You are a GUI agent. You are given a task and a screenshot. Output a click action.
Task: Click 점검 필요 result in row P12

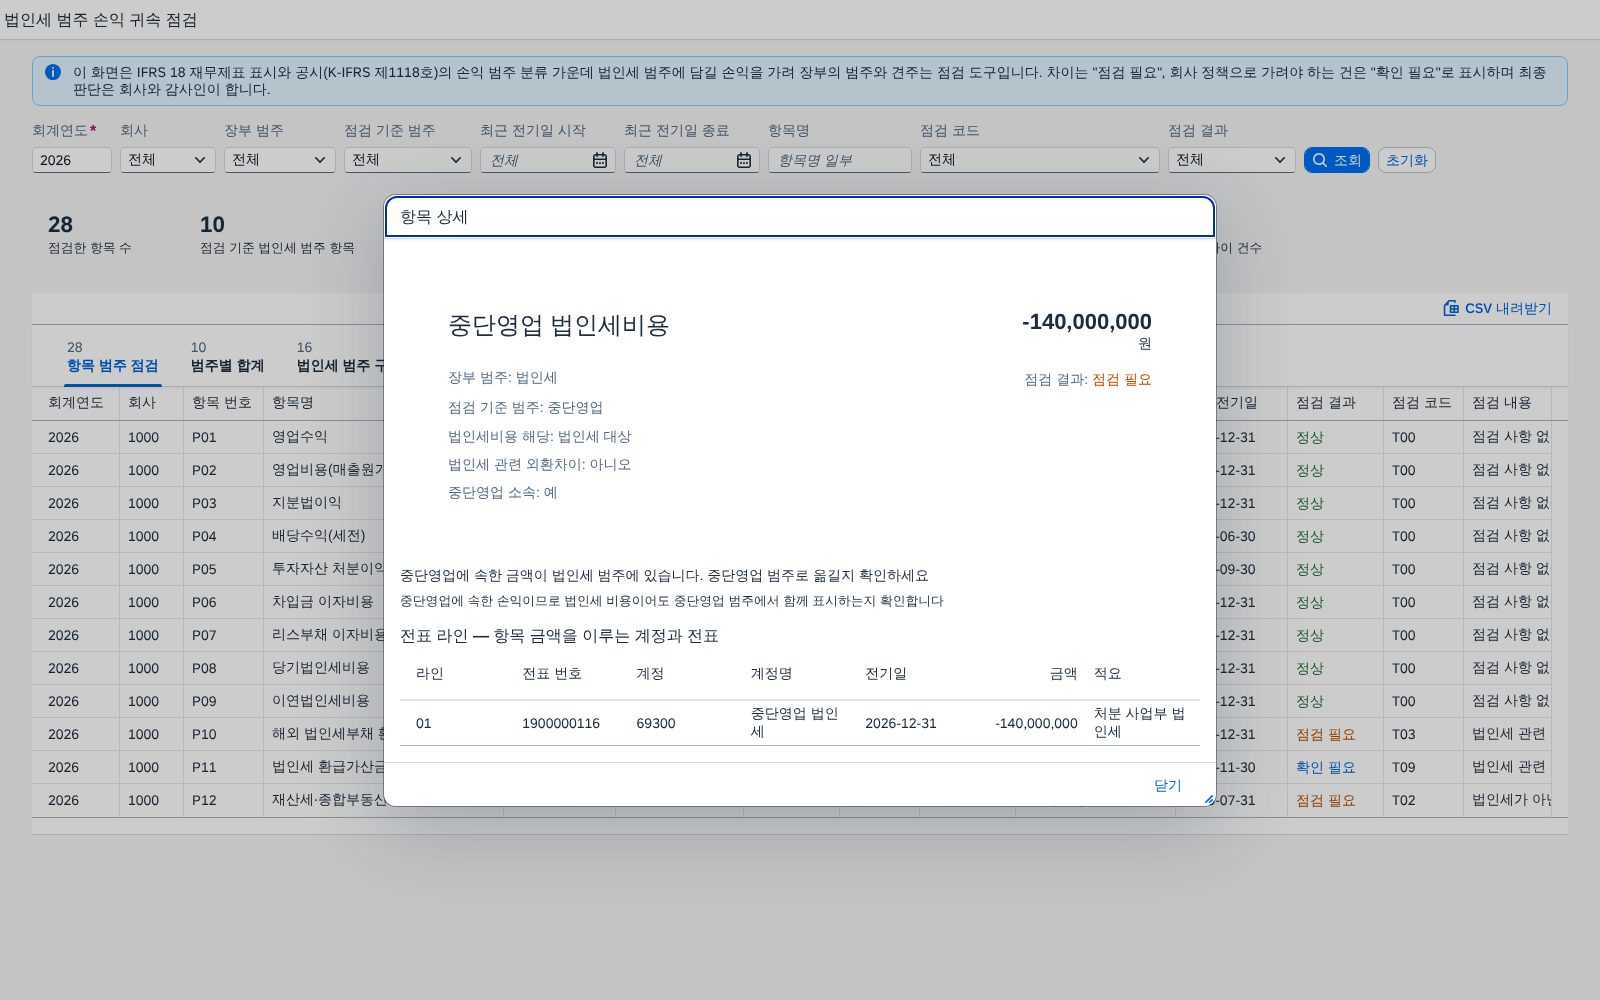pos(1326,800)
